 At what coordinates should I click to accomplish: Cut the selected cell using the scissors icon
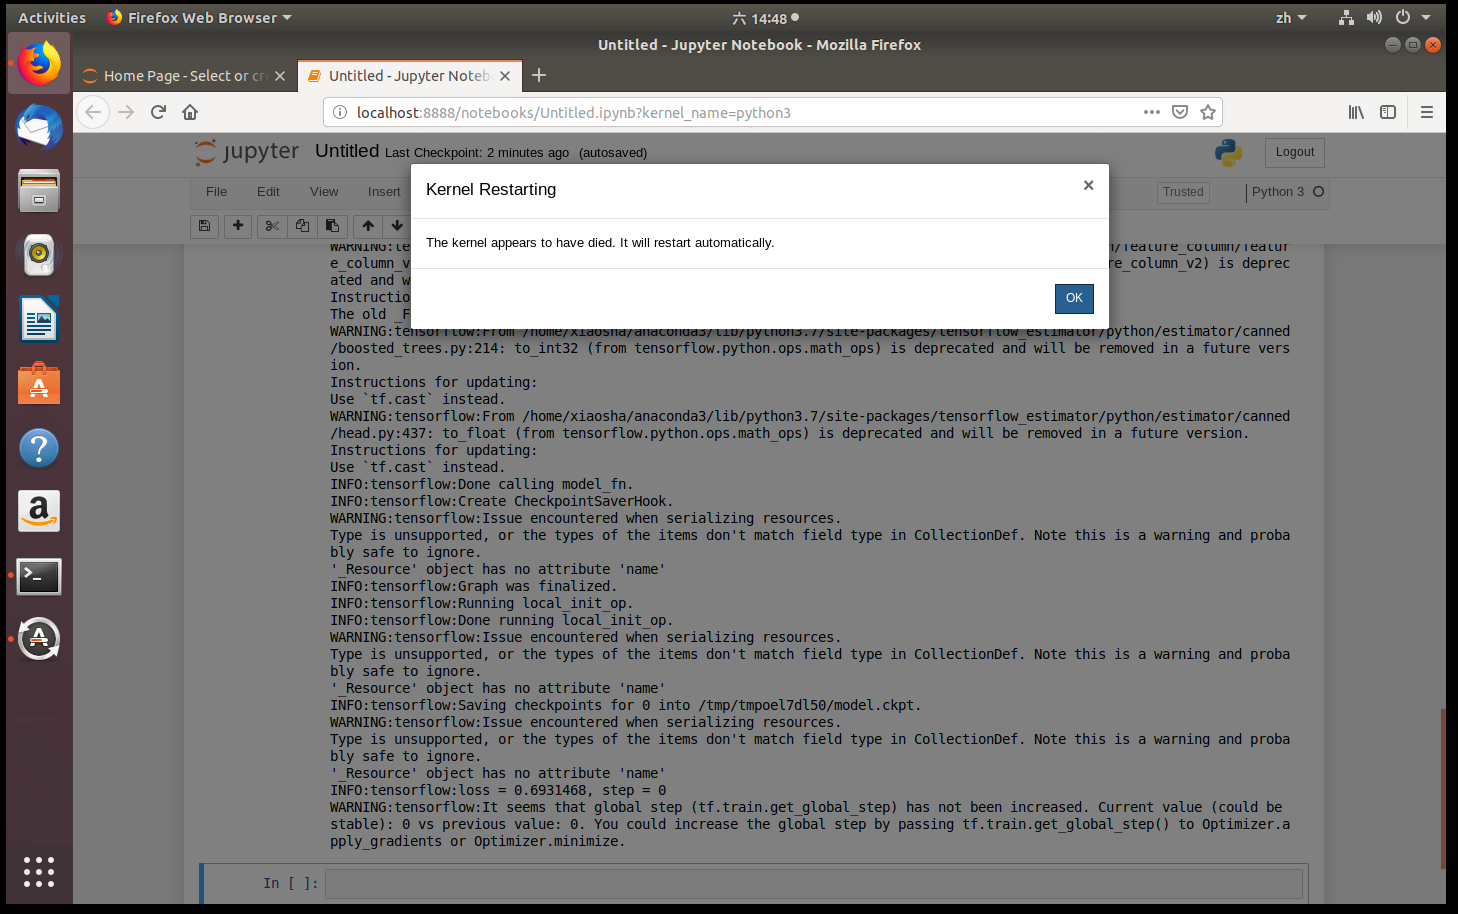click(272, 226)
